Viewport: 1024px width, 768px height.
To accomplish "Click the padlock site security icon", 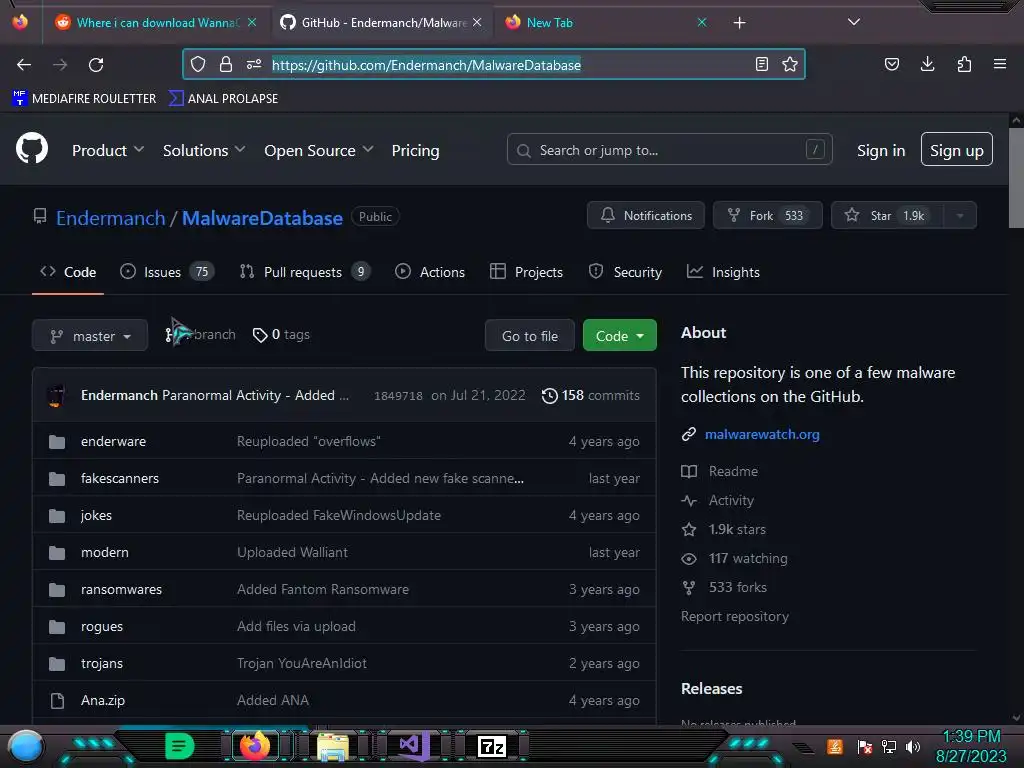I will coord(226,64).
